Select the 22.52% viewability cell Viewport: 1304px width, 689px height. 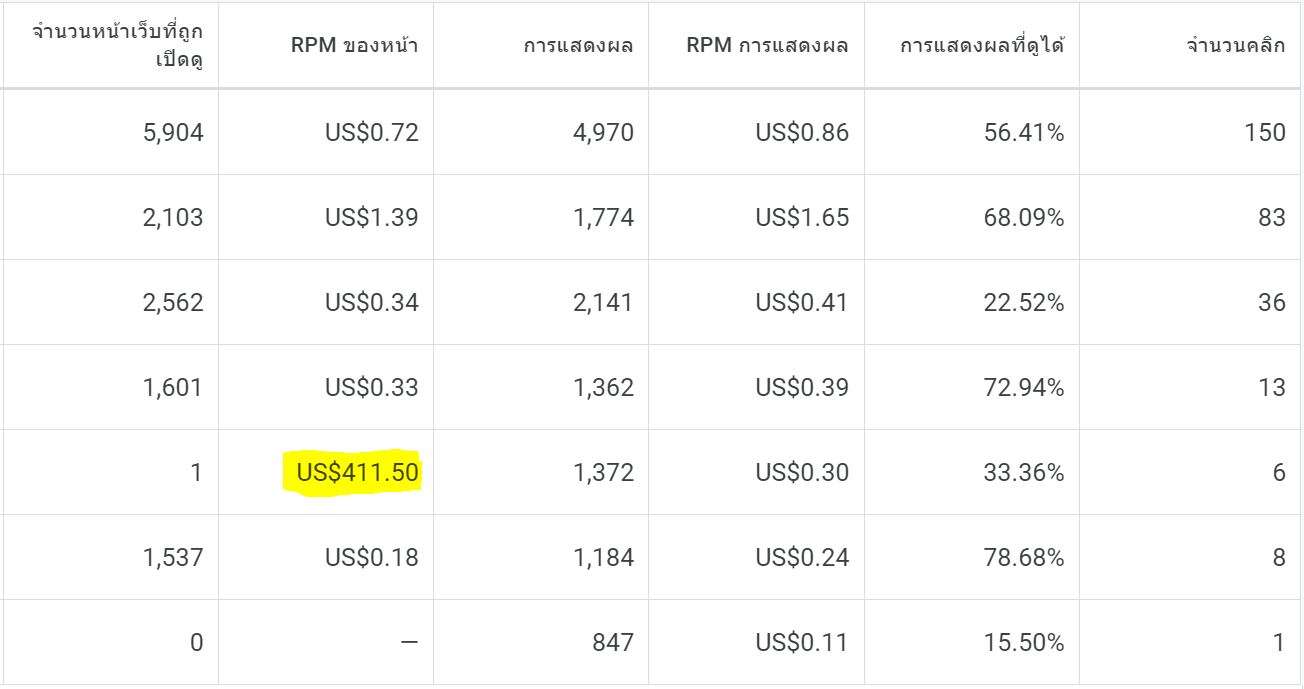point(1024,302)
